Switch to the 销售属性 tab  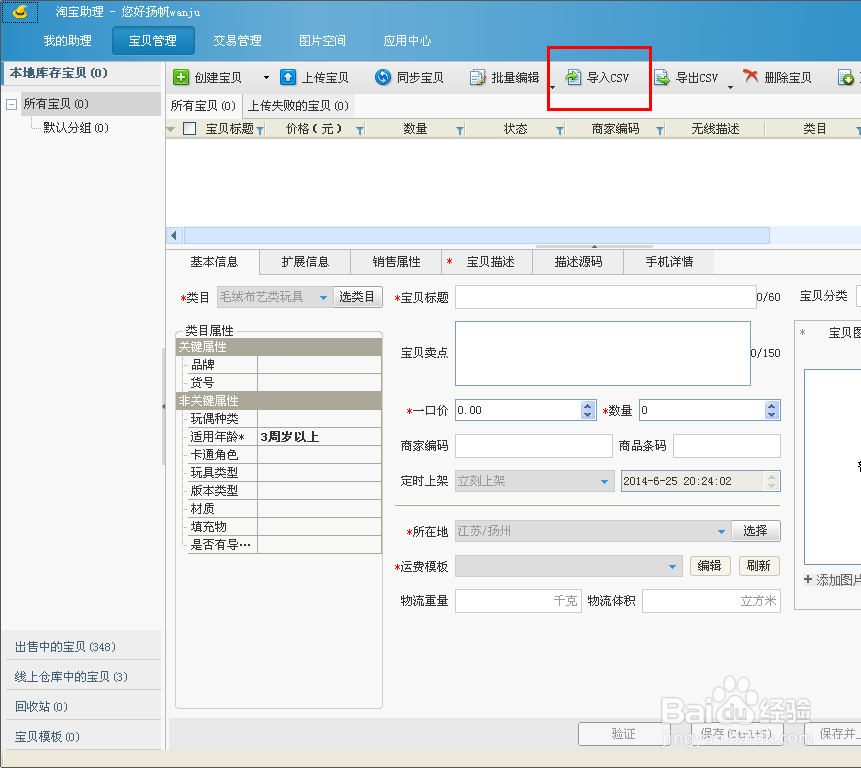[x=396, y=262]
